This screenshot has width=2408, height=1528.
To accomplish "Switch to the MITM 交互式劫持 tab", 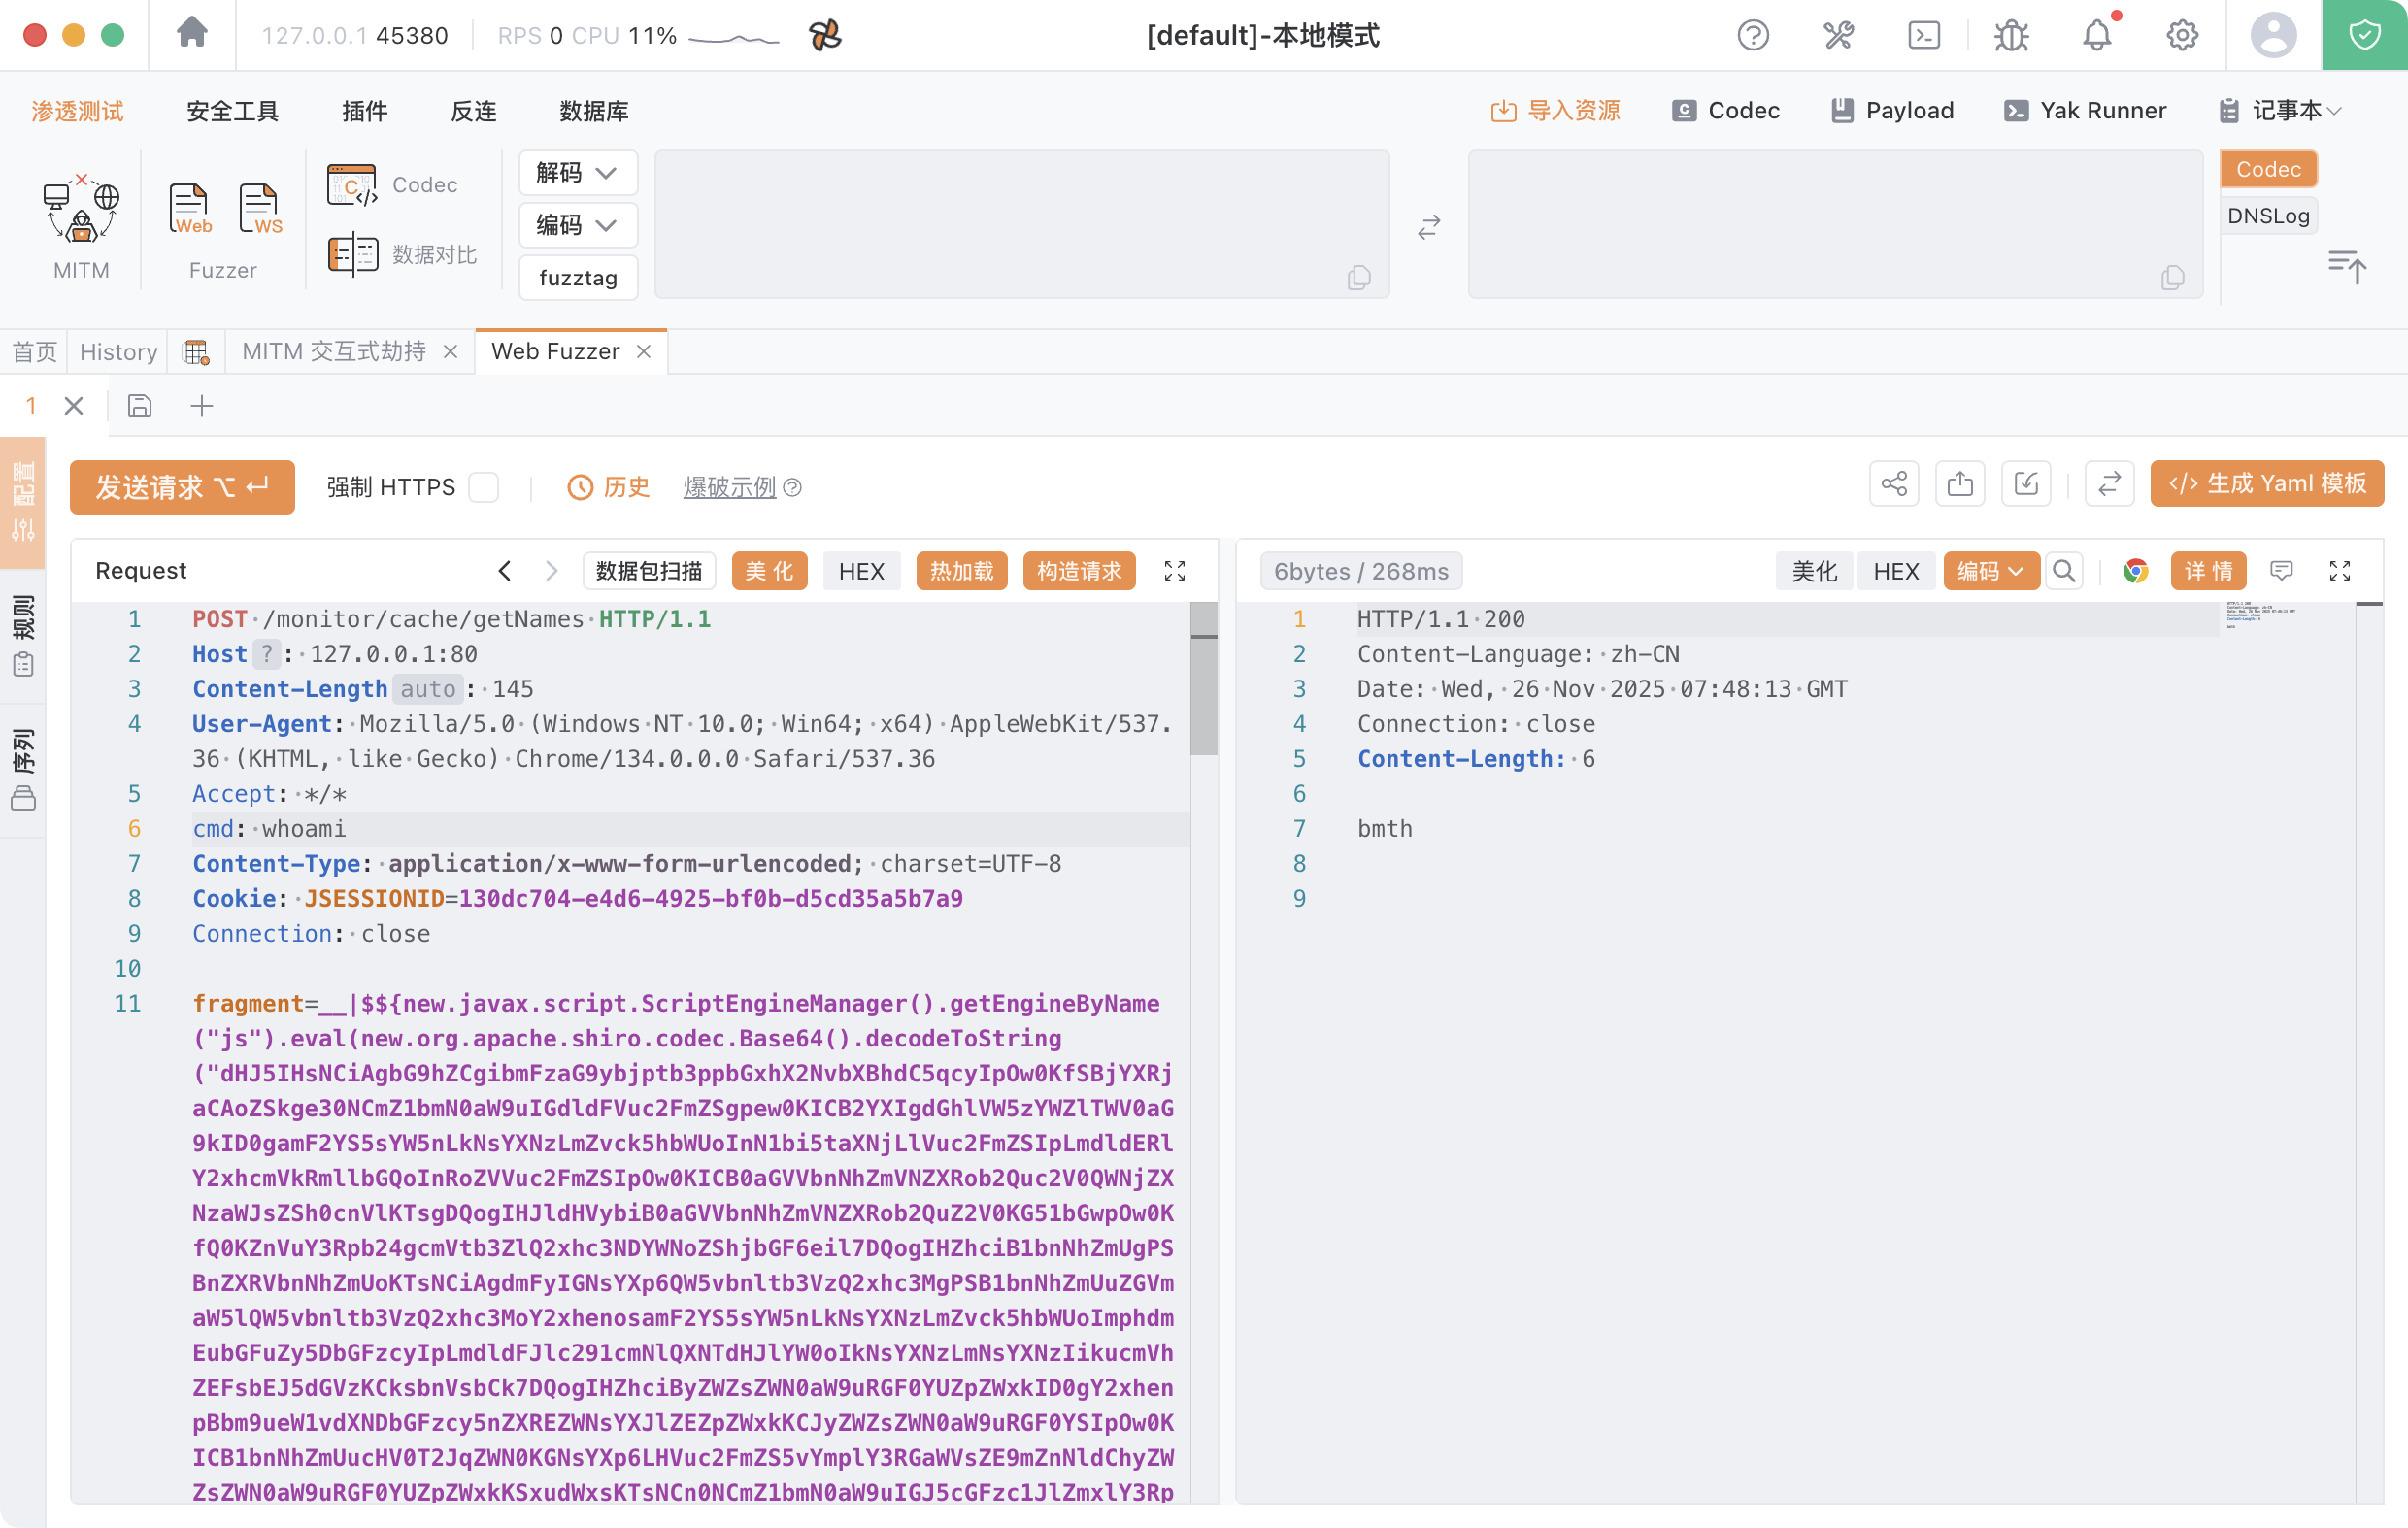I will [x=333, y=351].
